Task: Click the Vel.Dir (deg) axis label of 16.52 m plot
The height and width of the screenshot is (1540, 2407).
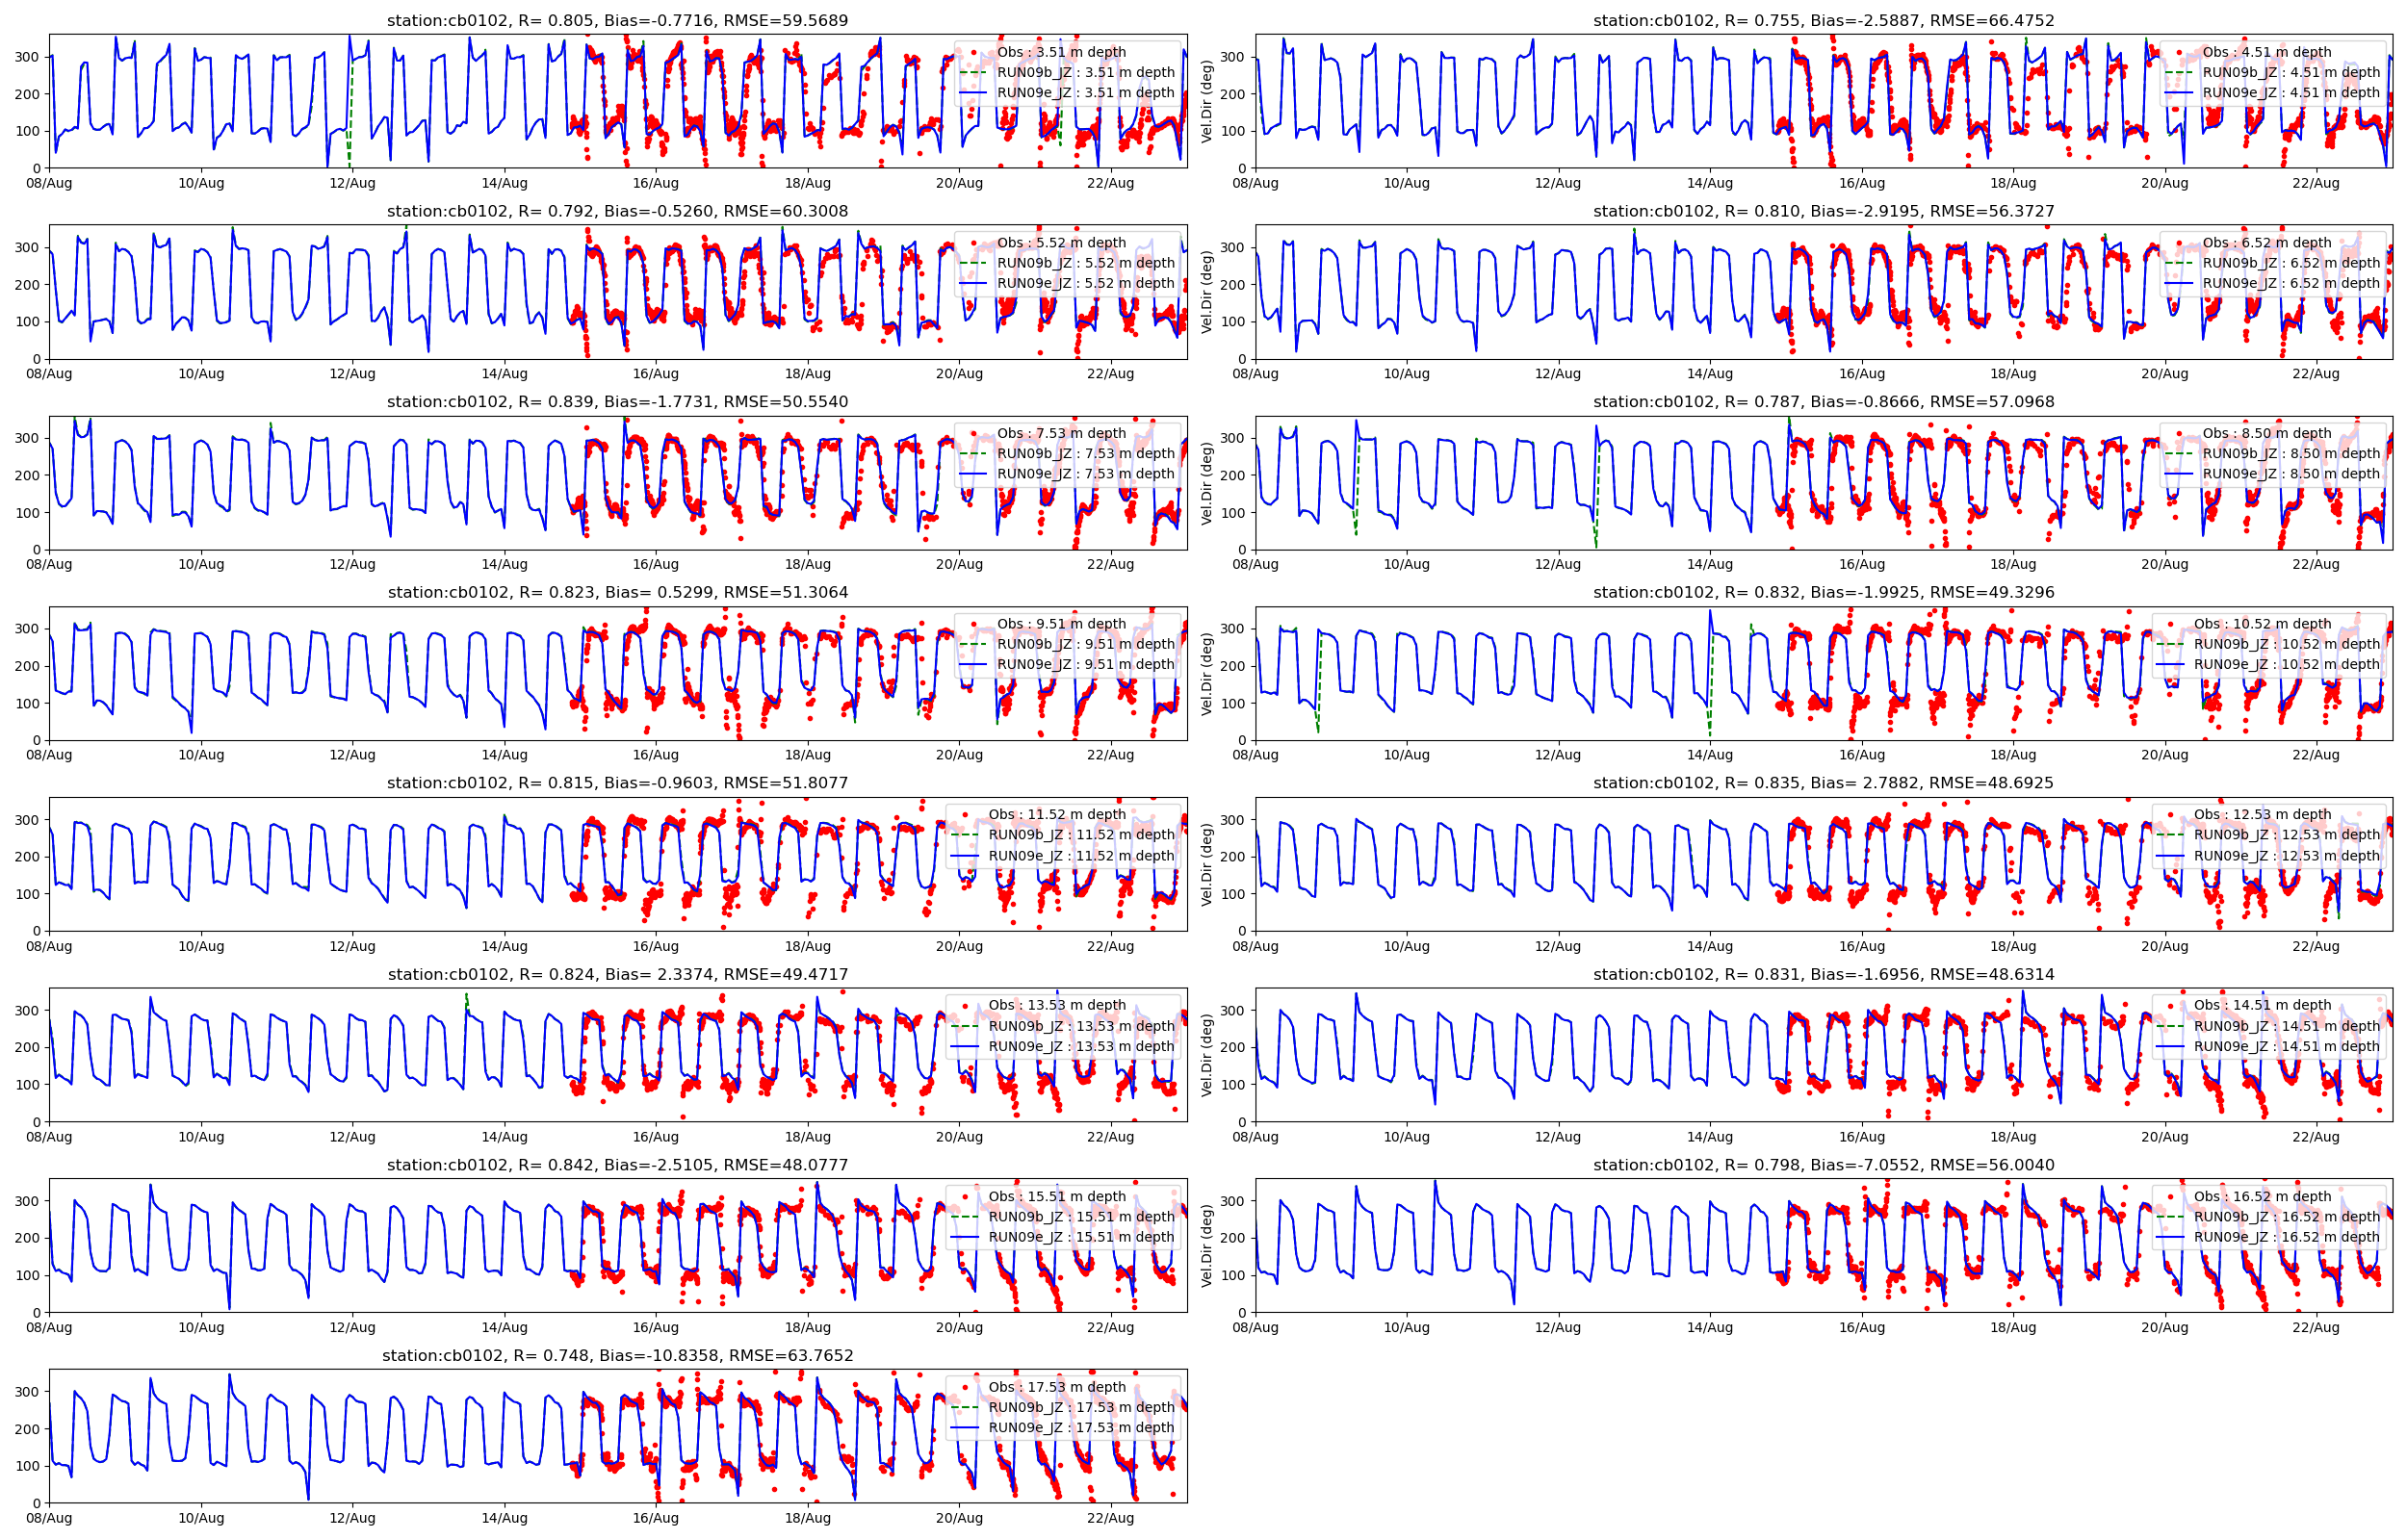Action: [x=1206, y=1246]
